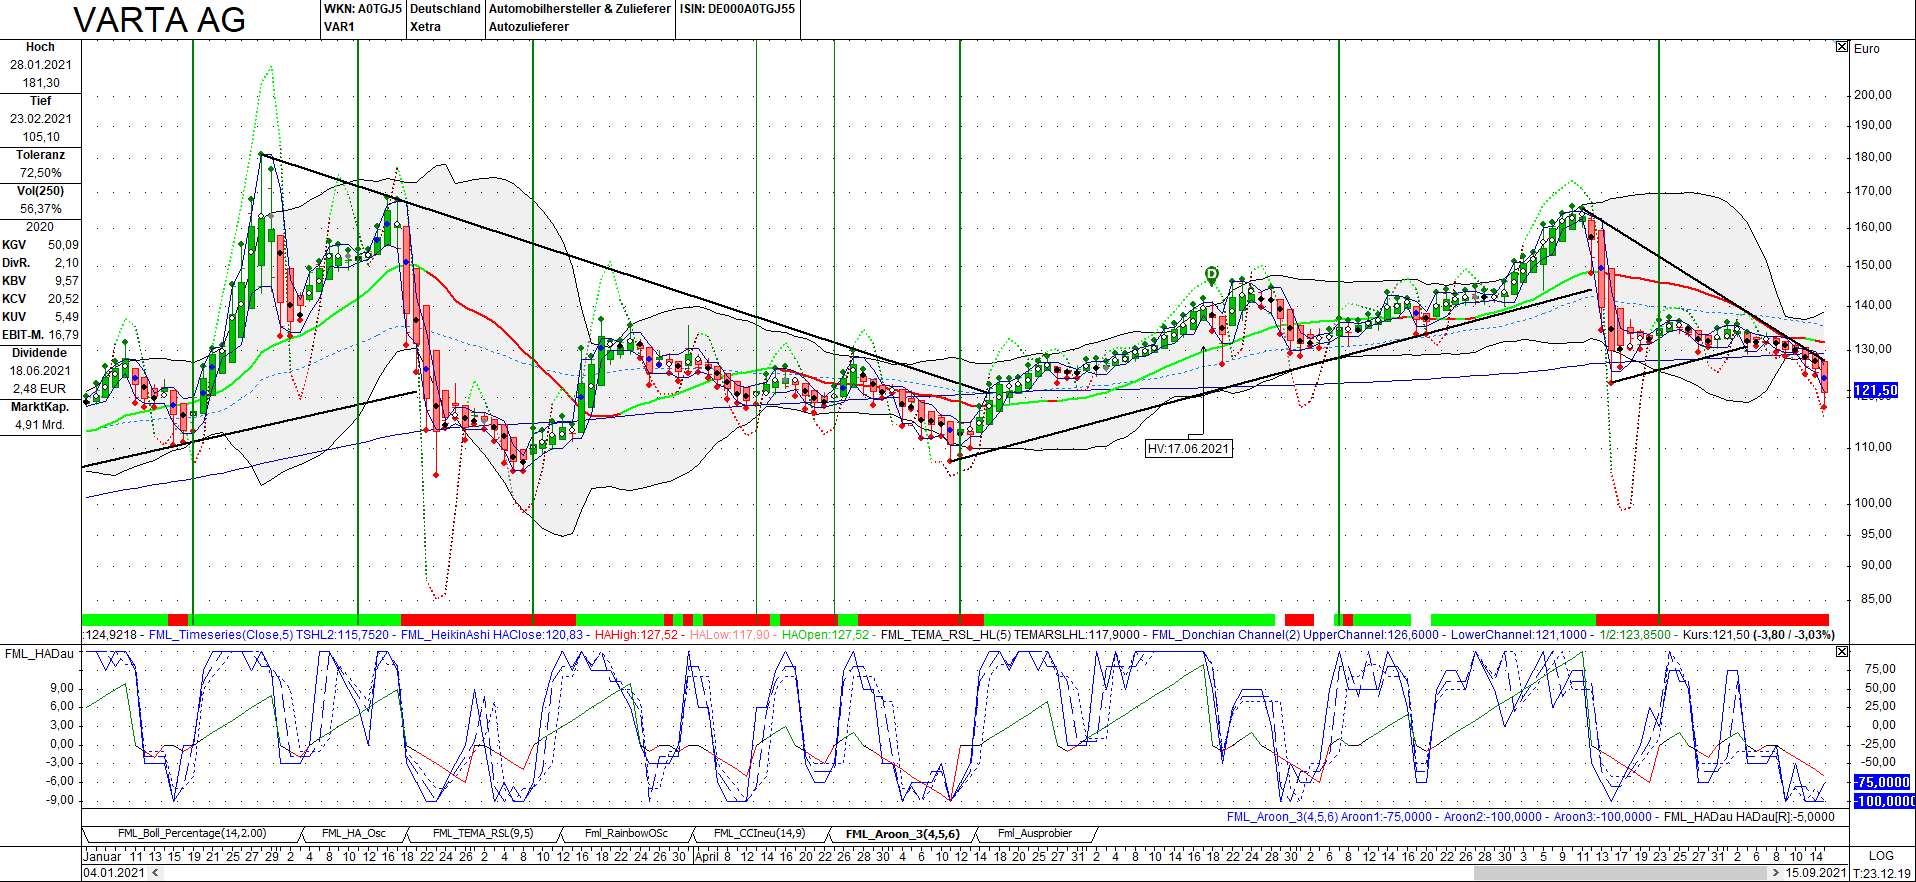Image resolution: width=1916 pixels, height=882 pixels.
Task: Click the dividend amount 2,48 EUR
Action: point(40,389)
